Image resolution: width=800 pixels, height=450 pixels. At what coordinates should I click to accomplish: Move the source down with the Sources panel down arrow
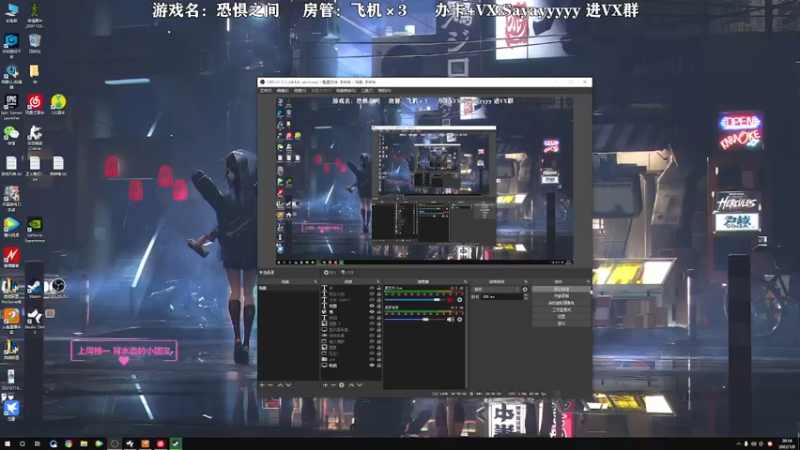360,385
